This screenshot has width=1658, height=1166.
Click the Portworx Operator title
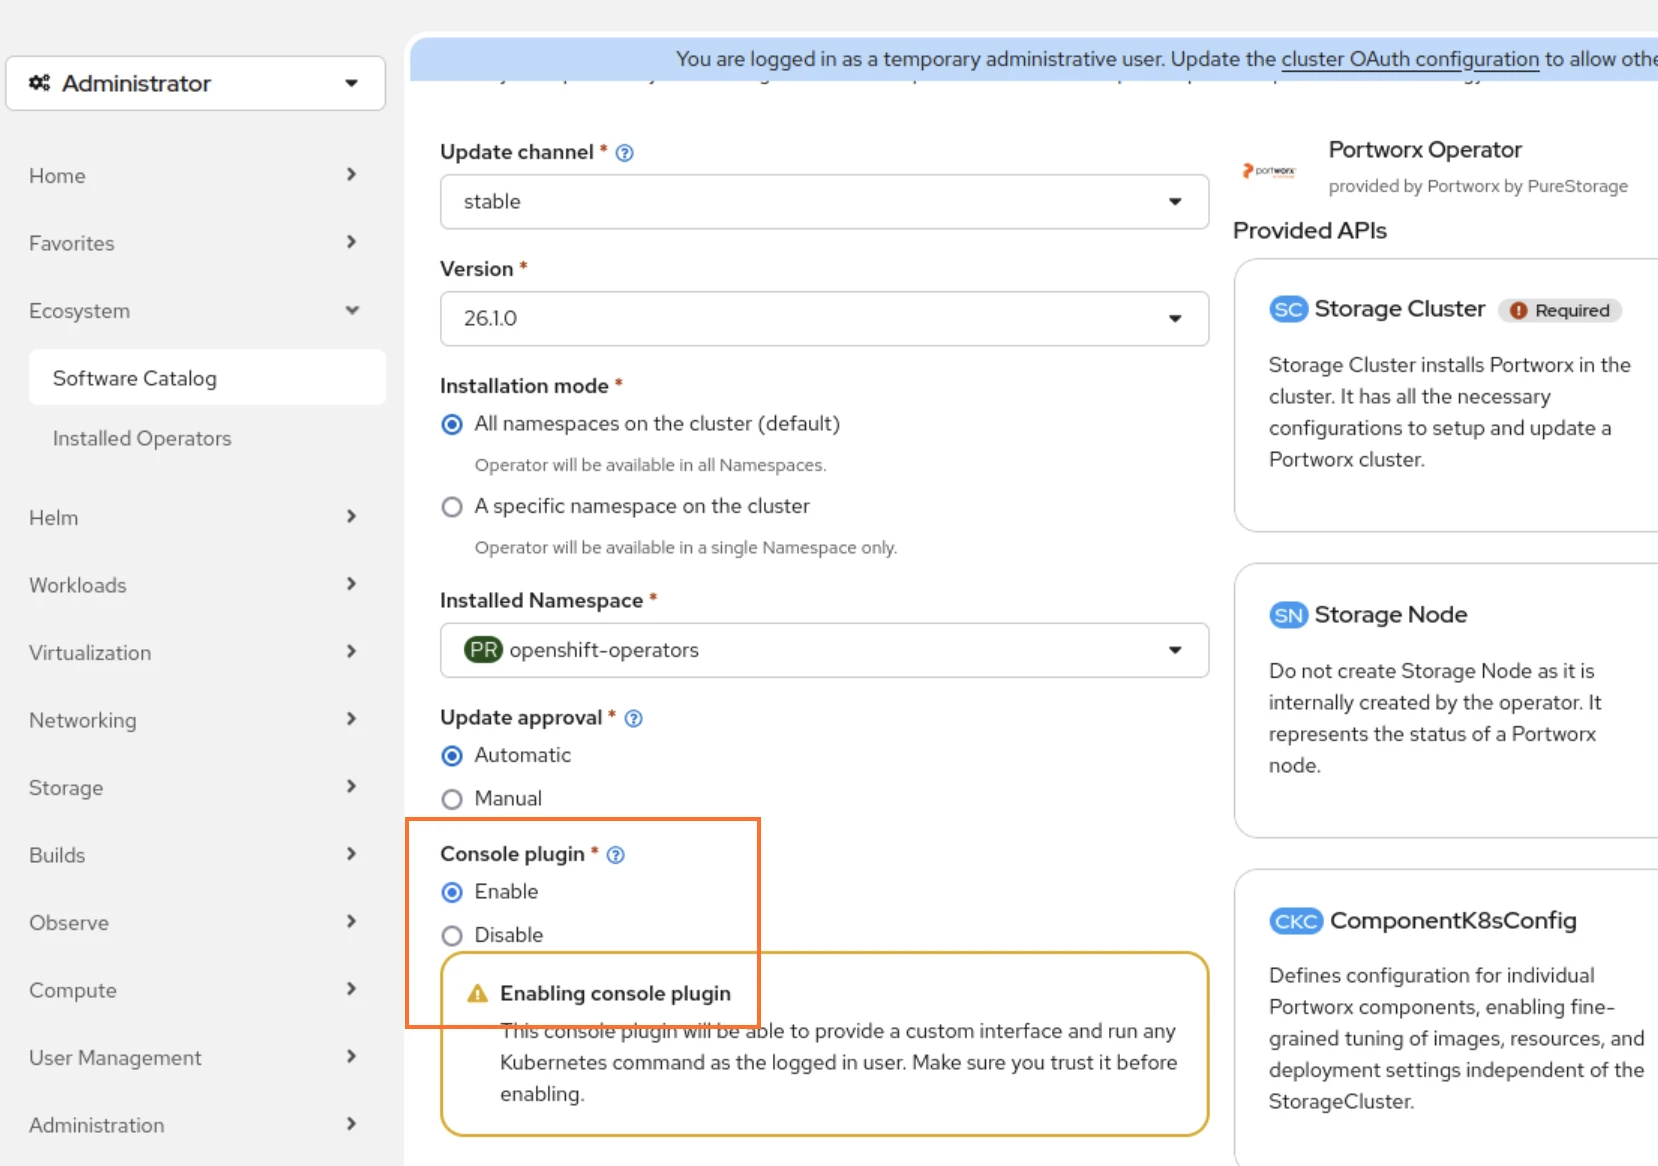(1425, 150)
